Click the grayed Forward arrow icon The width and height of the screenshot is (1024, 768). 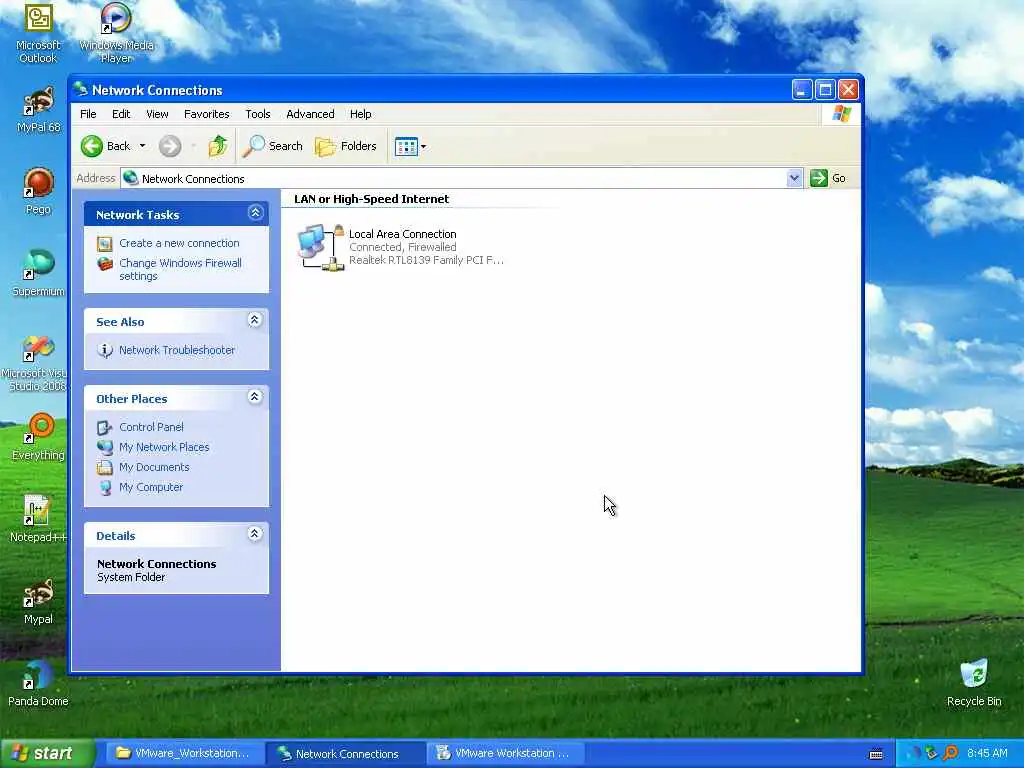point(170,146)
